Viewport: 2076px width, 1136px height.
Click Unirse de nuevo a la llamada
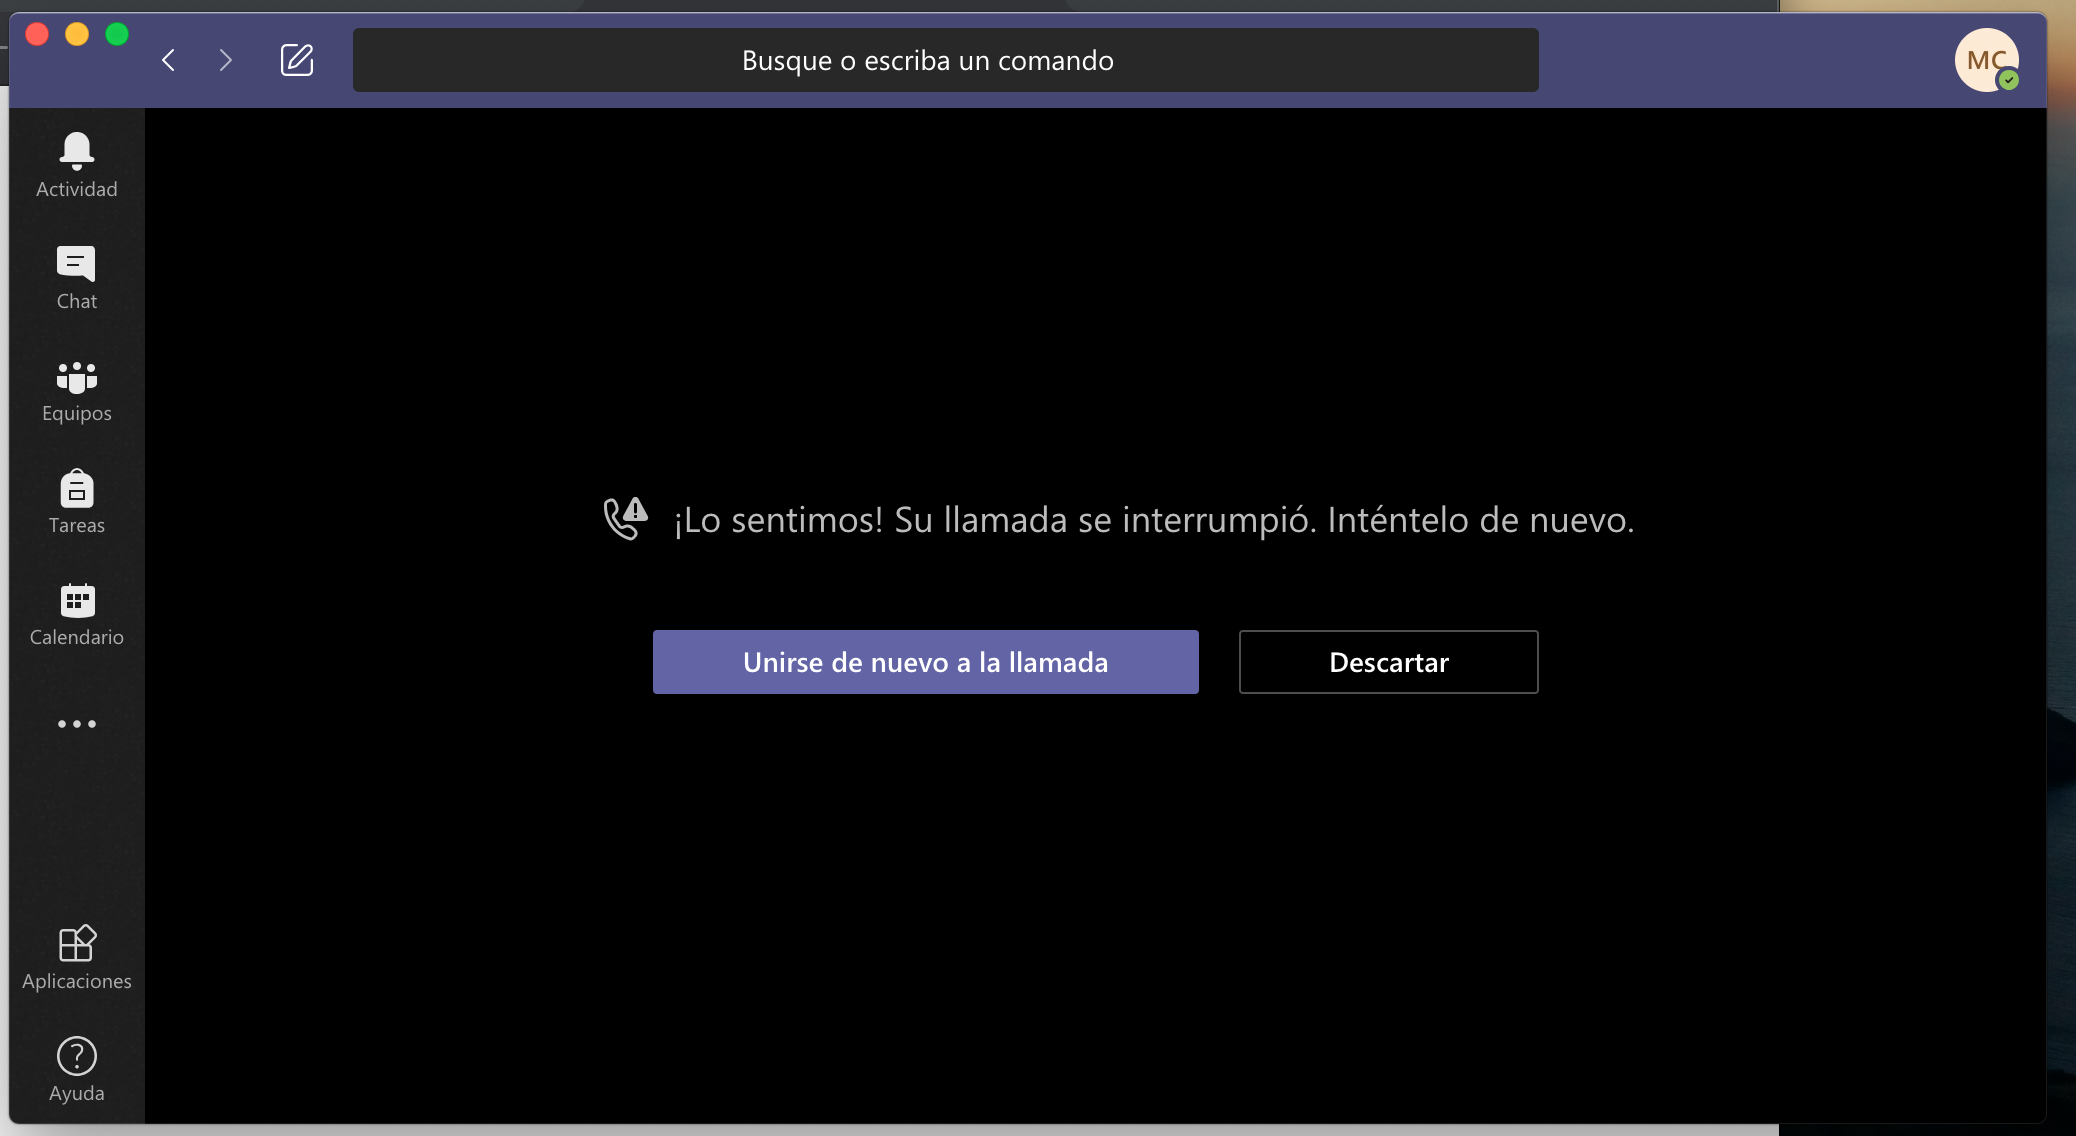pos(926,662)
